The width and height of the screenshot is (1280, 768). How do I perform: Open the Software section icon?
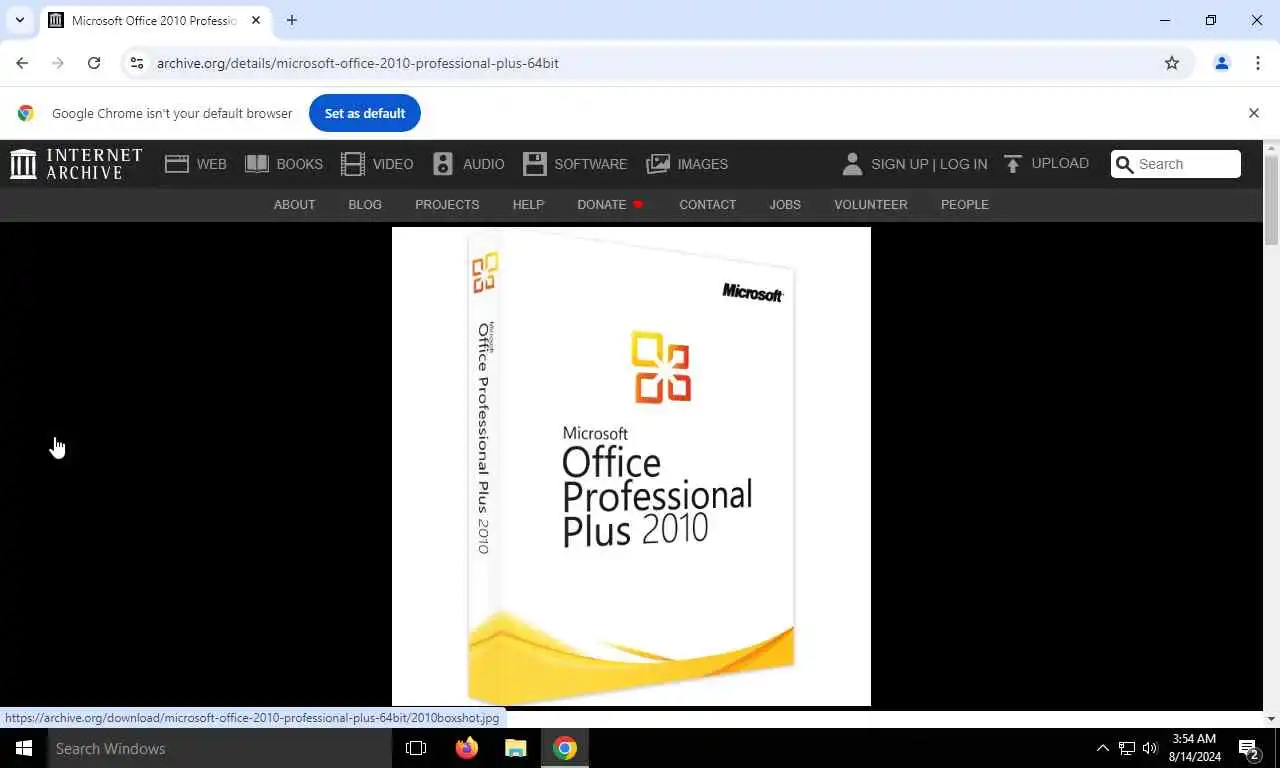point(535,164)
